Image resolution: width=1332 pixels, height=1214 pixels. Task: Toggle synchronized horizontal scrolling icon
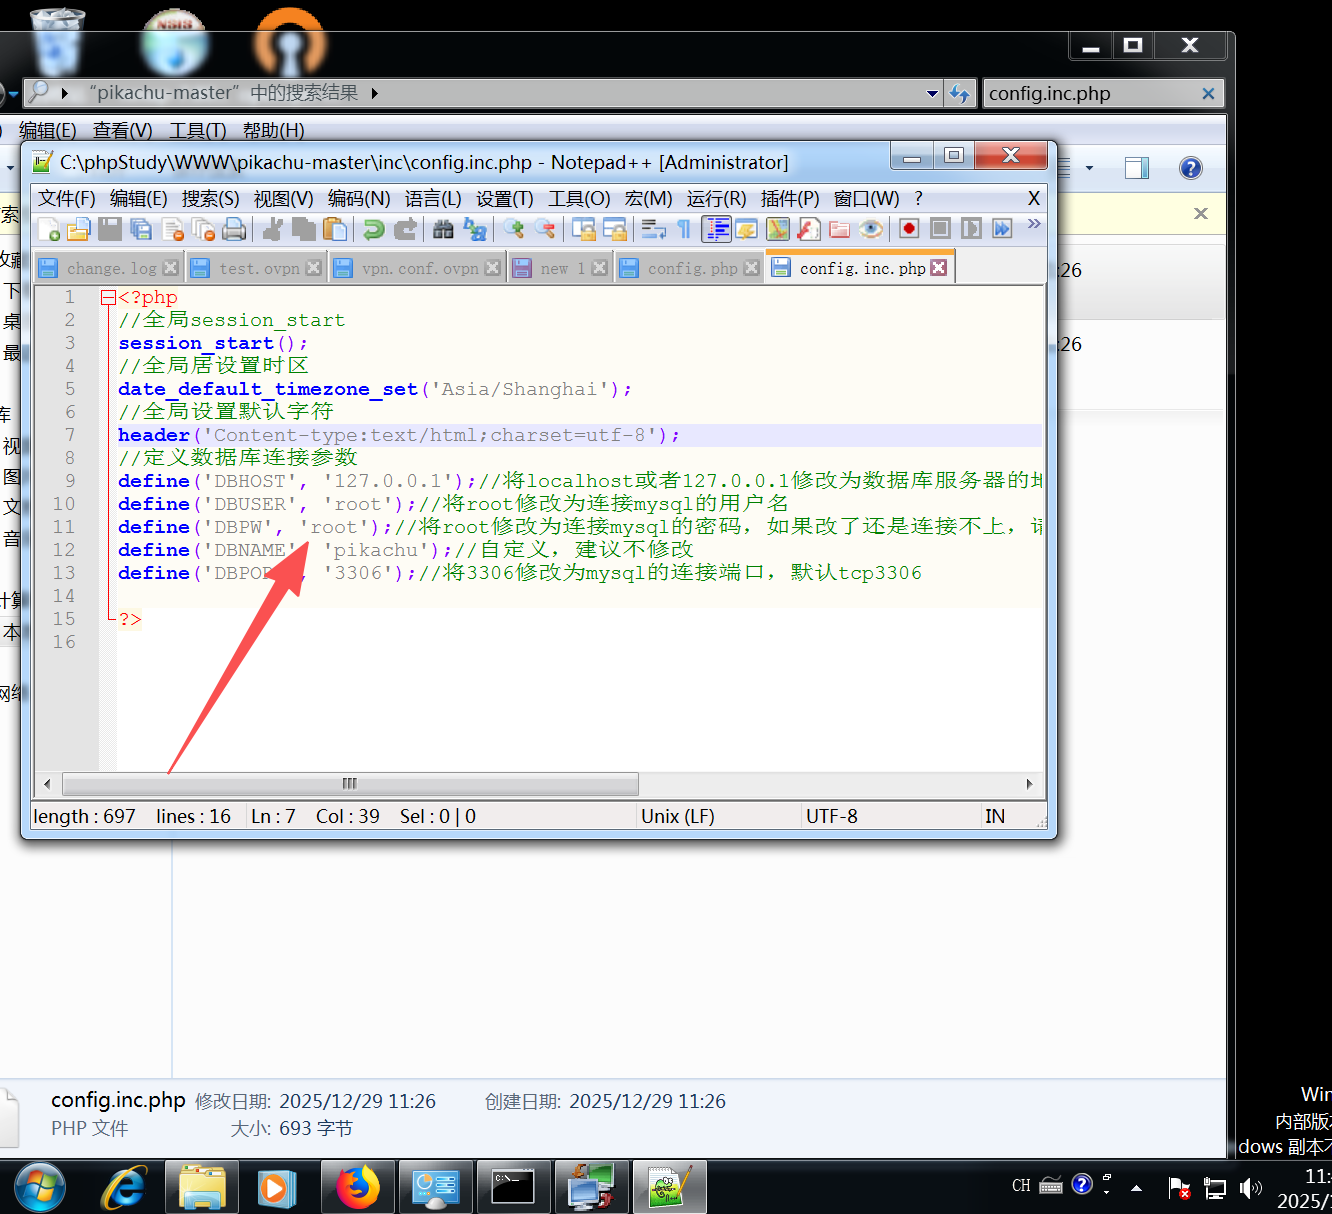tap(615, 229)
